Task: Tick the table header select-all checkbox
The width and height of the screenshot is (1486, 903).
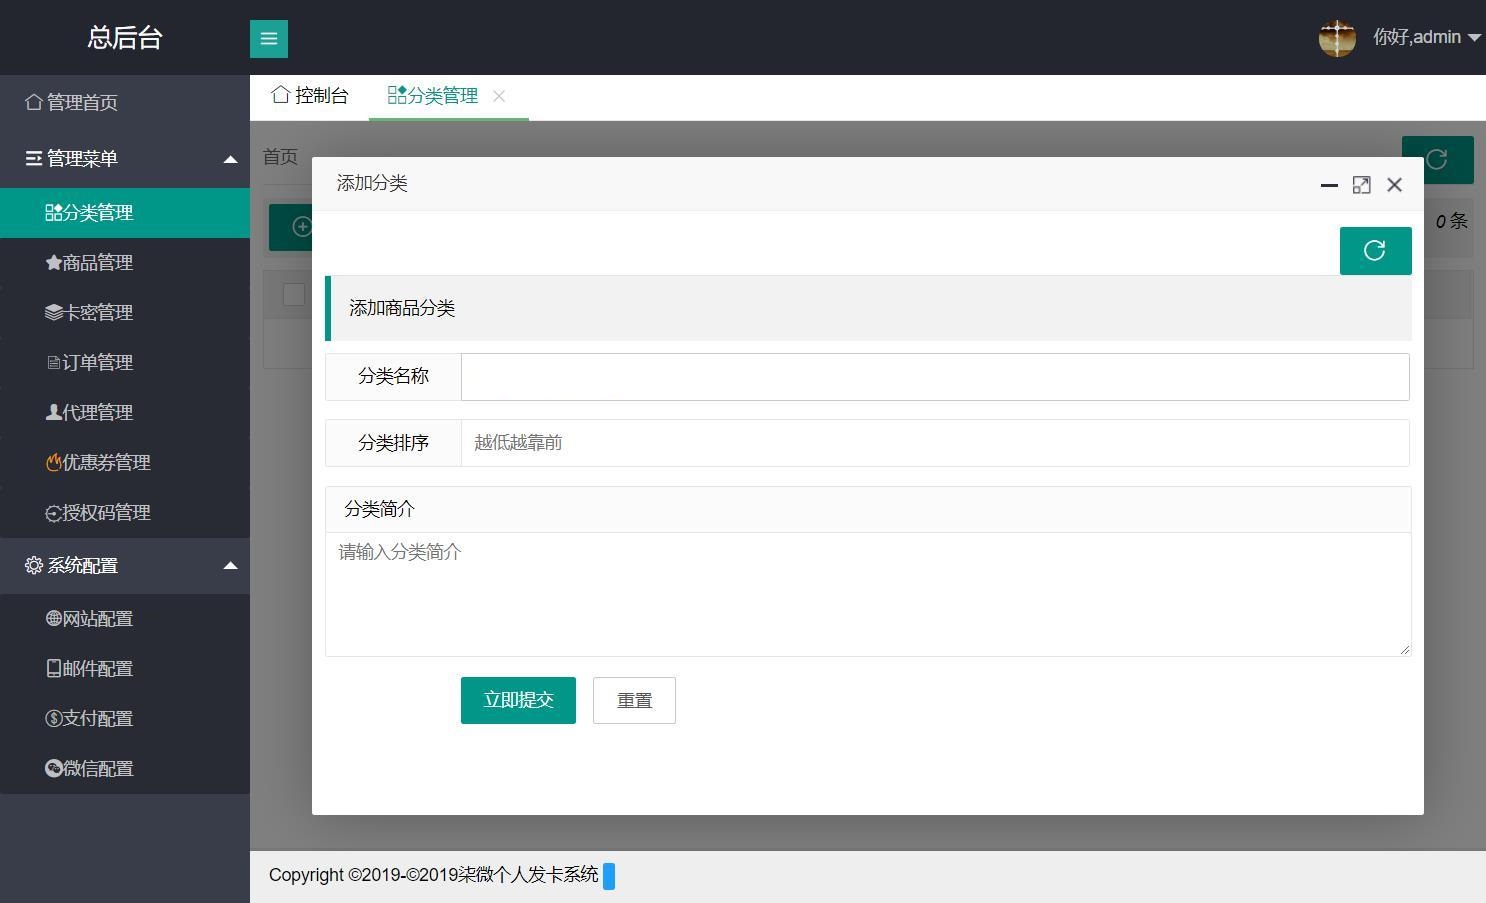Action: tap(294, 294)
